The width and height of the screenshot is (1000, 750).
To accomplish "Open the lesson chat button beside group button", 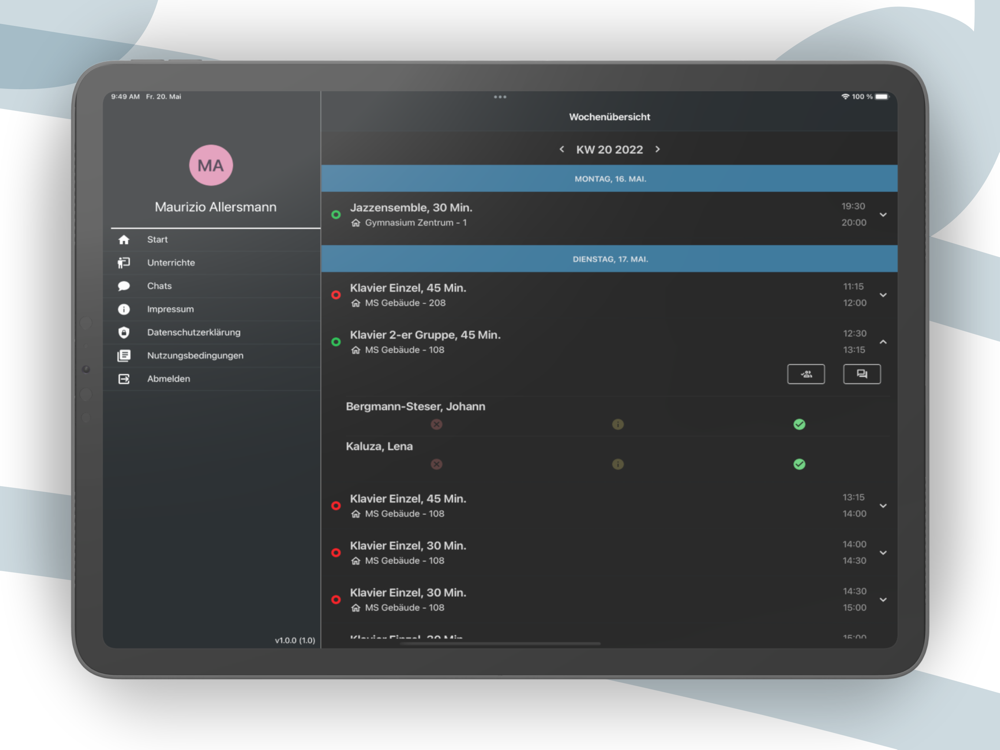I will (x=862, y=374).
